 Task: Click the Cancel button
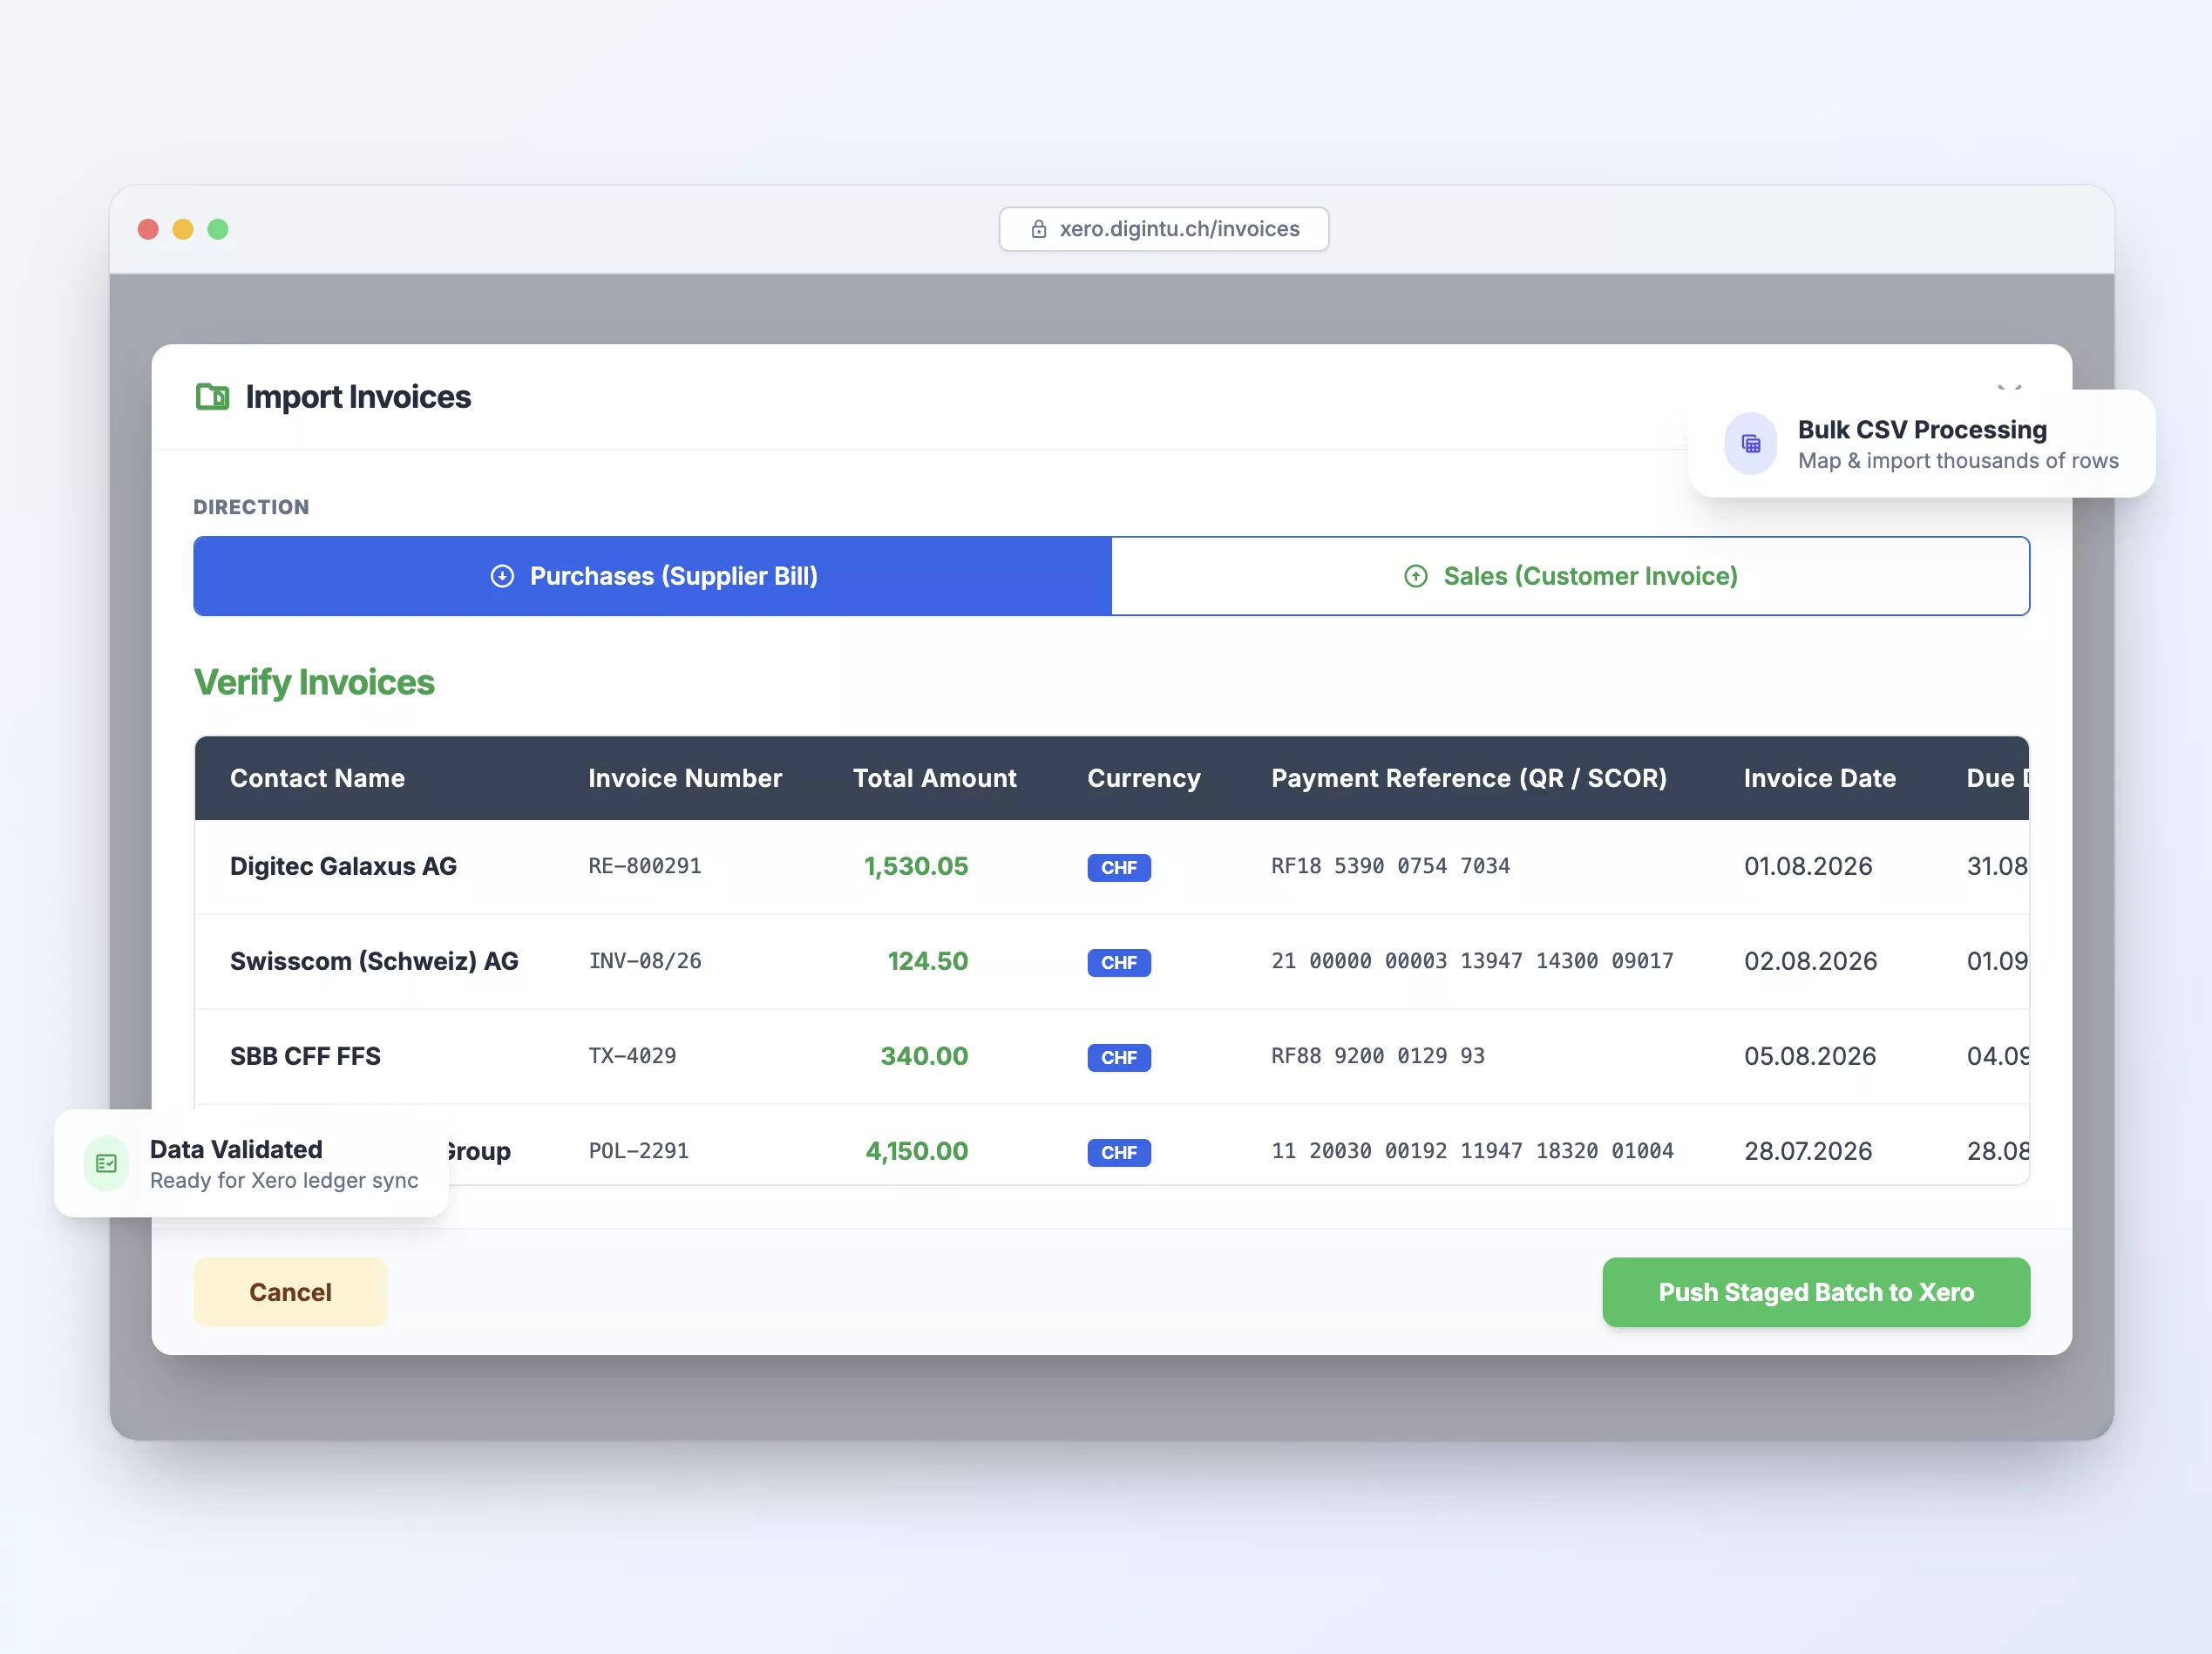(x=290, y=1292)
